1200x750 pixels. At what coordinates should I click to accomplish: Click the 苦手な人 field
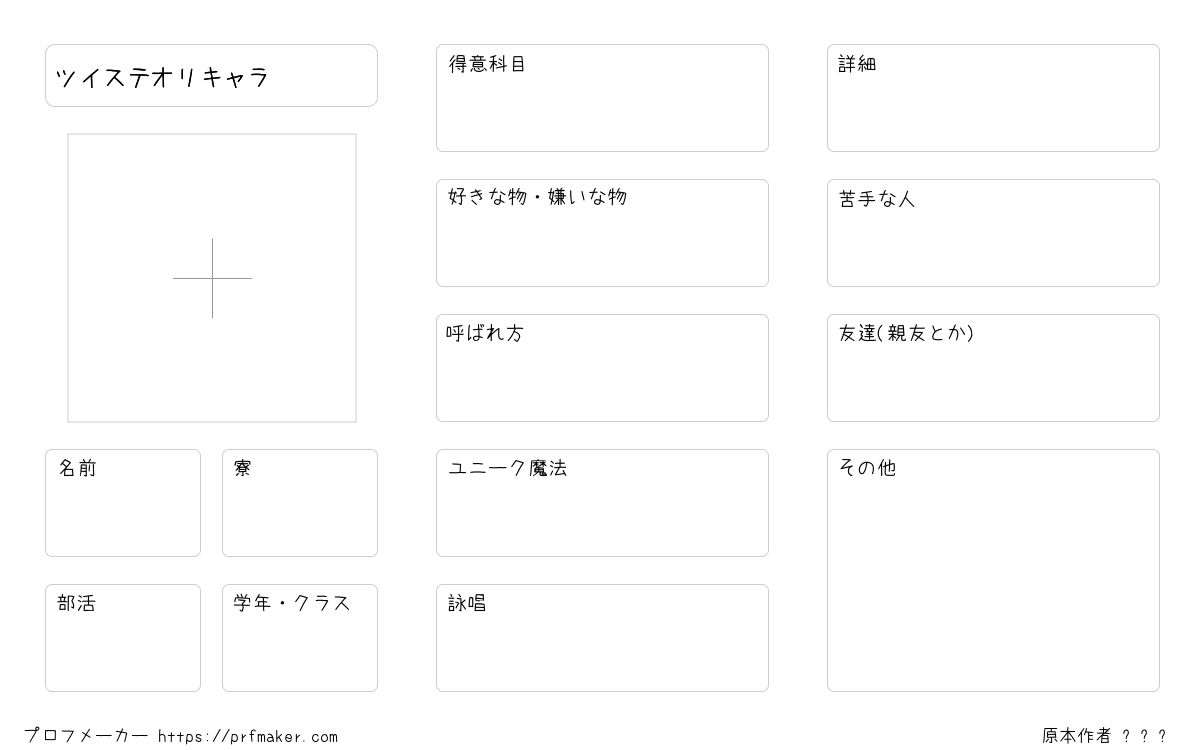coord(993,233)
